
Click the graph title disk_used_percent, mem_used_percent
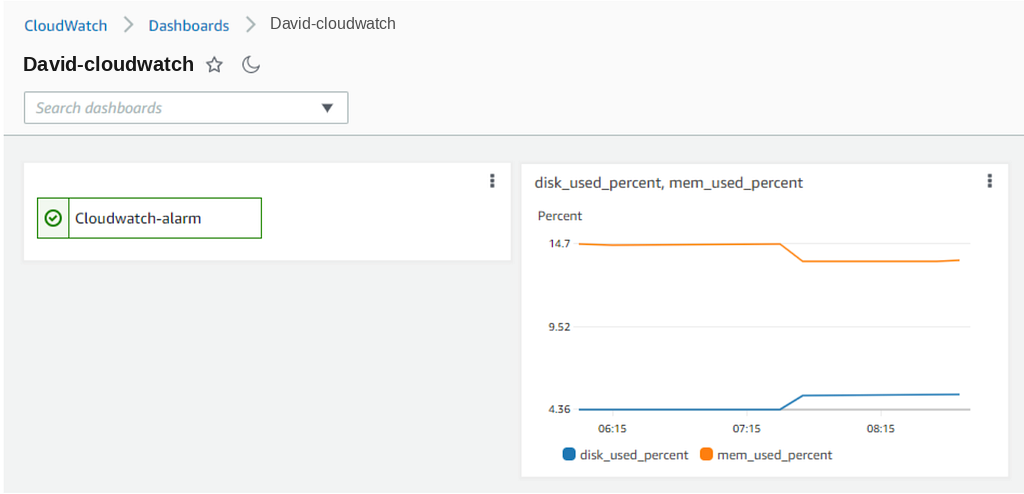pyautogui.click(x=669, y=184)
